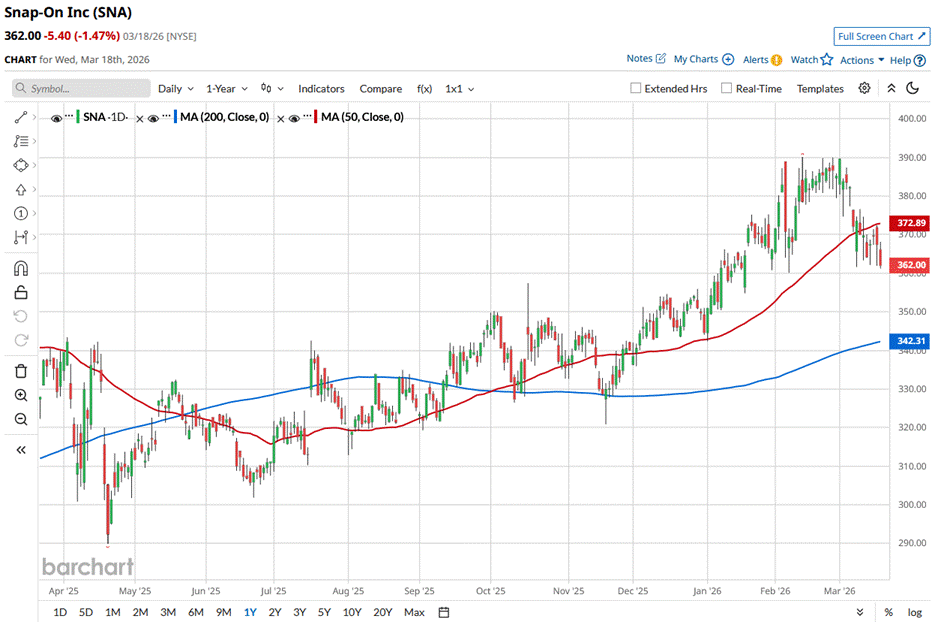Enable the Extended Hrs checkbox
This screenshot has height=622, width=935.
coord(636,88)
